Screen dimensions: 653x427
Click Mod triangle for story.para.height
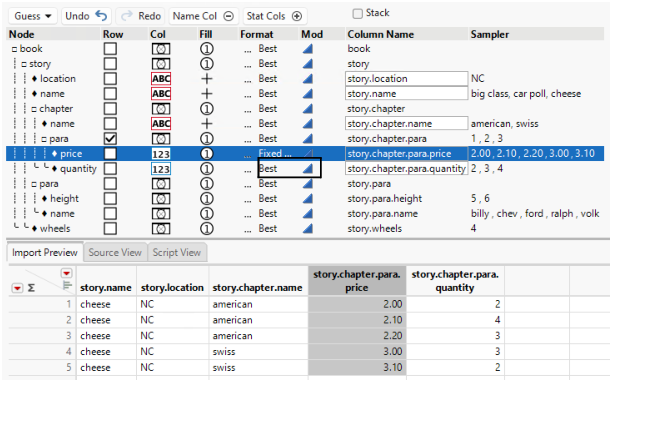[x=308, y=199]
